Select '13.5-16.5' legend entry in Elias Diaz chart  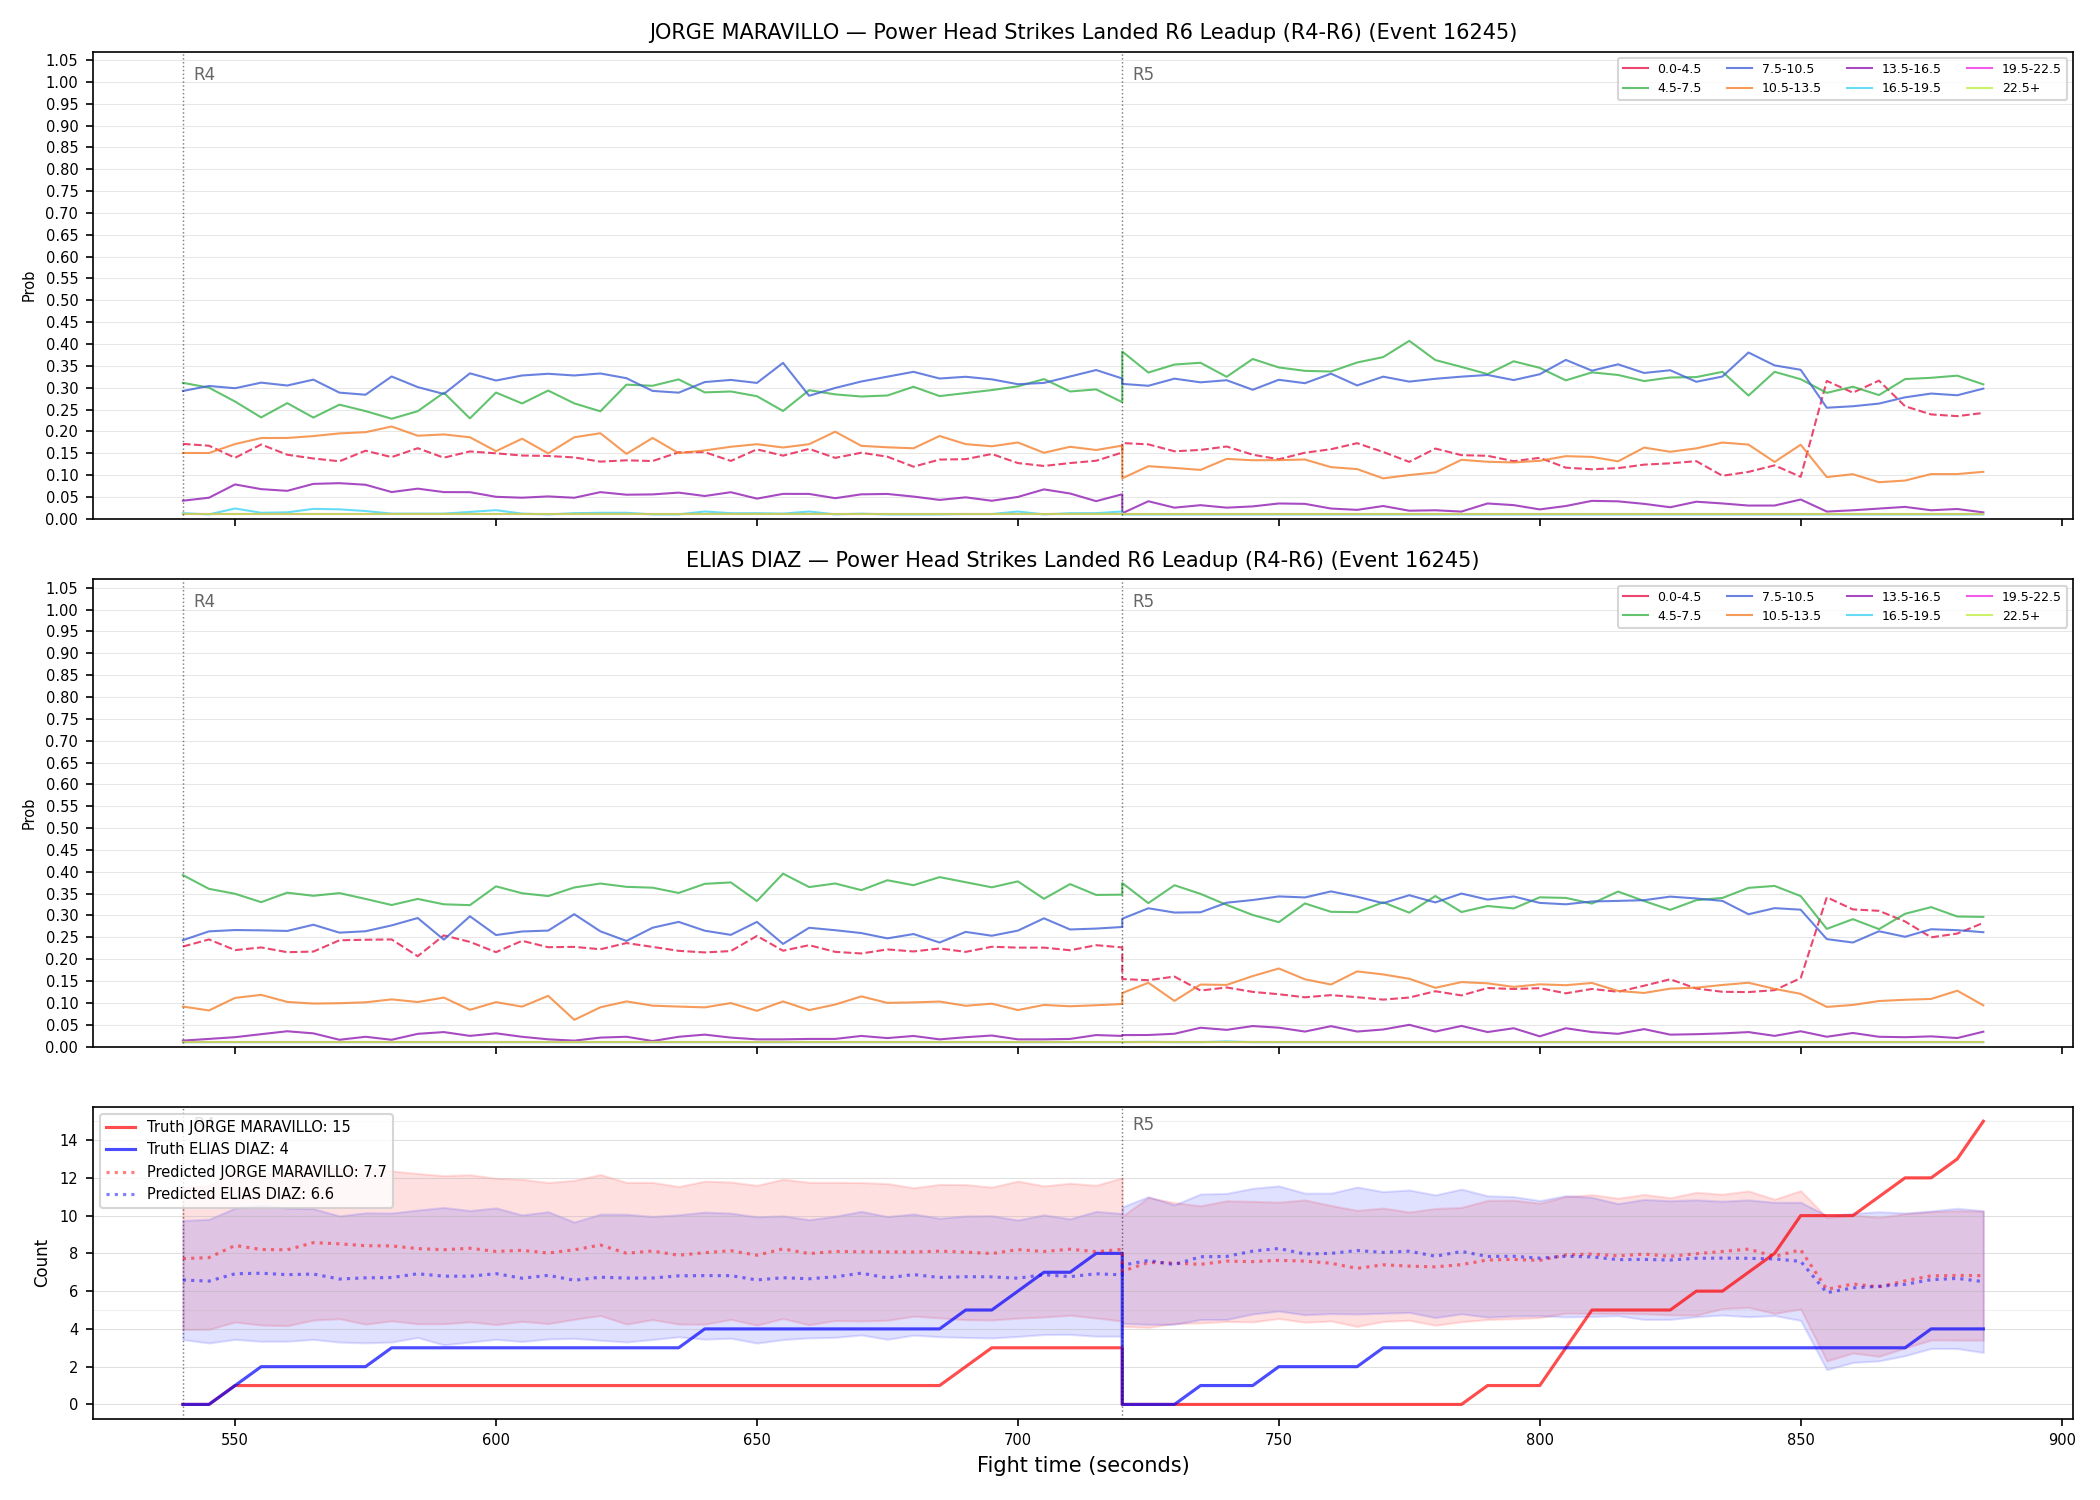click(1894, 597)
